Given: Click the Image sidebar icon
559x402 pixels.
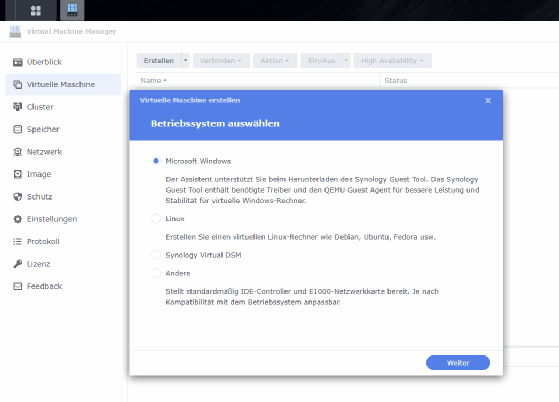Looking at the screenshot, I should click(17, 174).
